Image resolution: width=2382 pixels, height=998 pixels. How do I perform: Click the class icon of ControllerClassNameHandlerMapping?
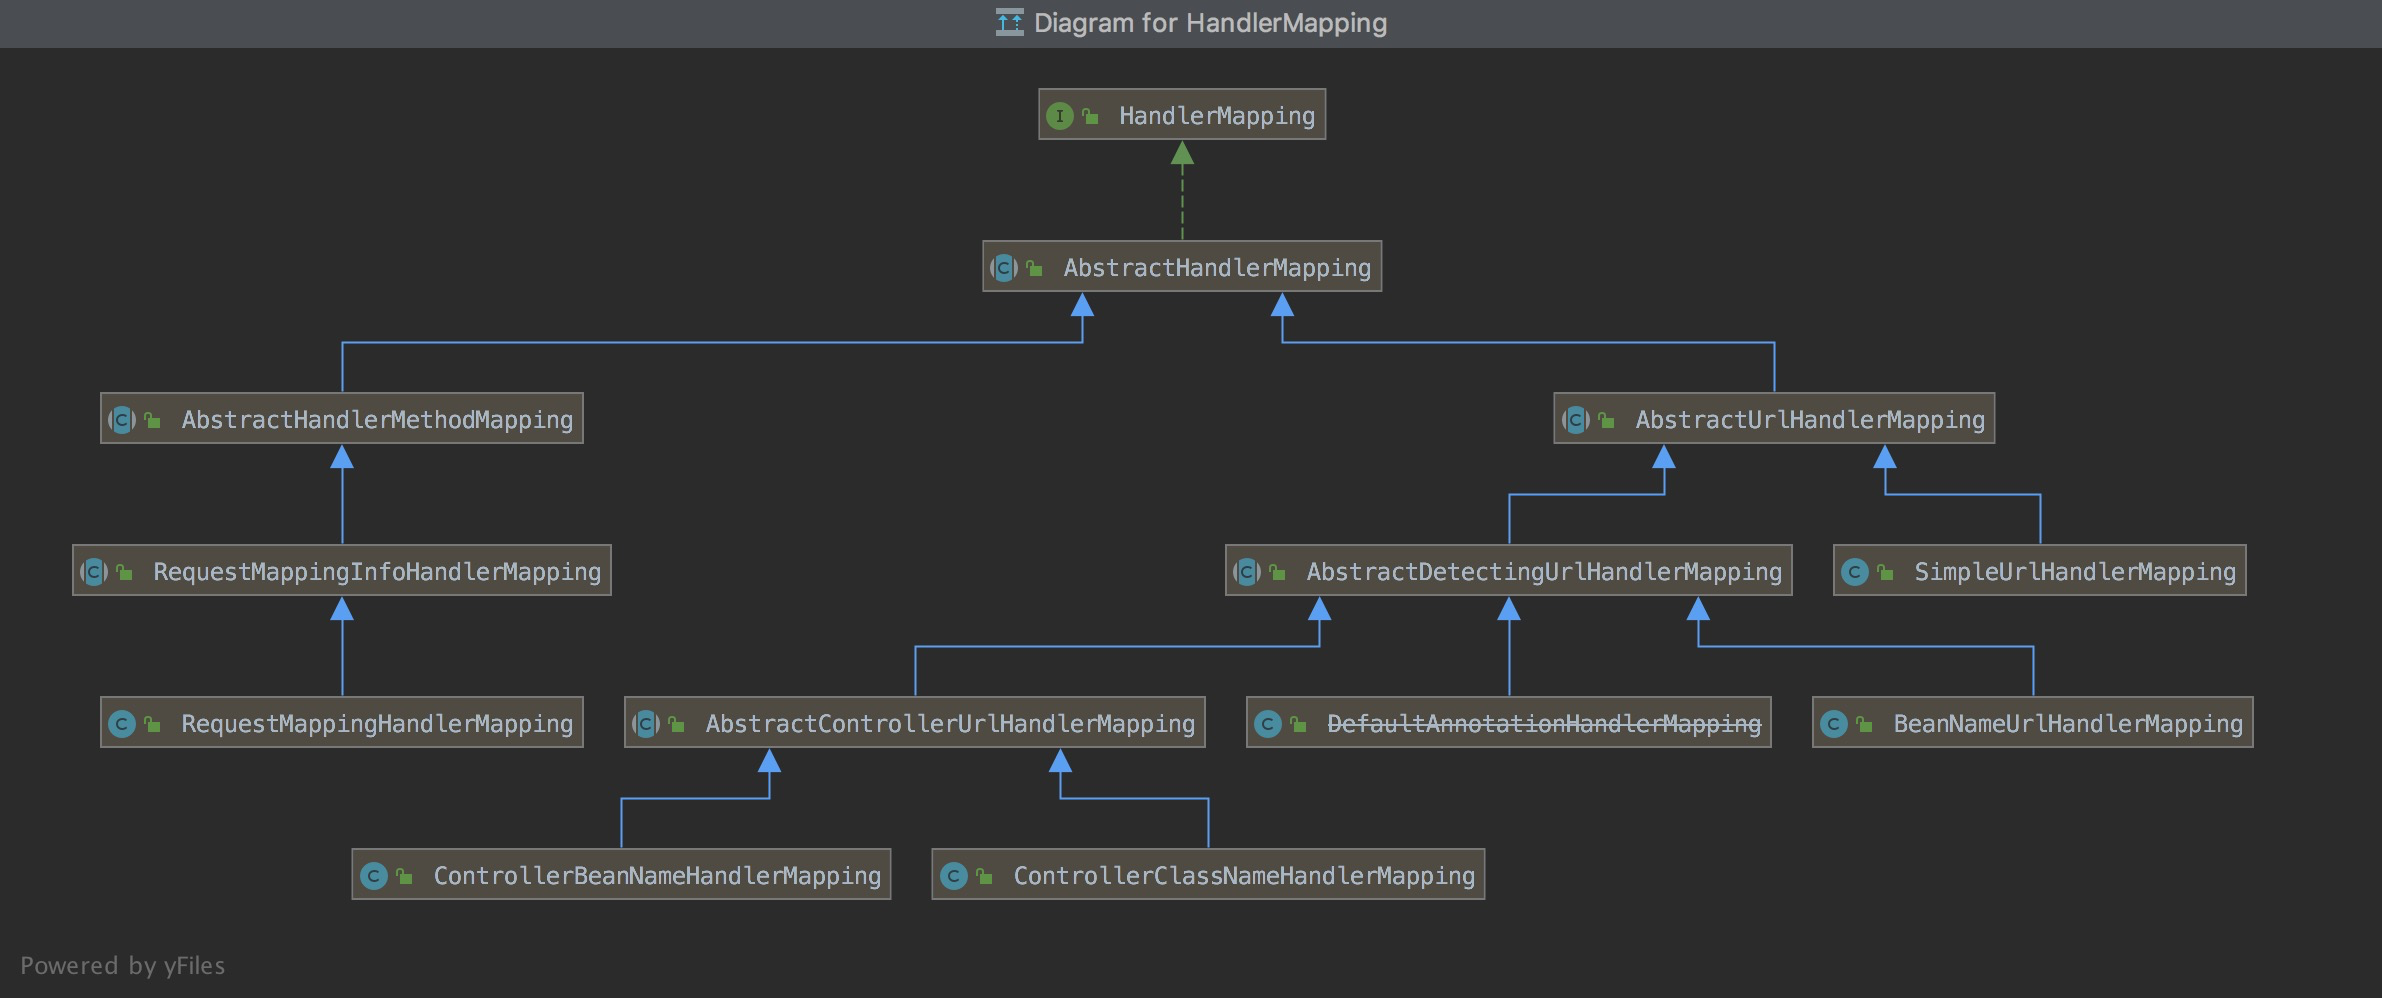click(954, 876)
